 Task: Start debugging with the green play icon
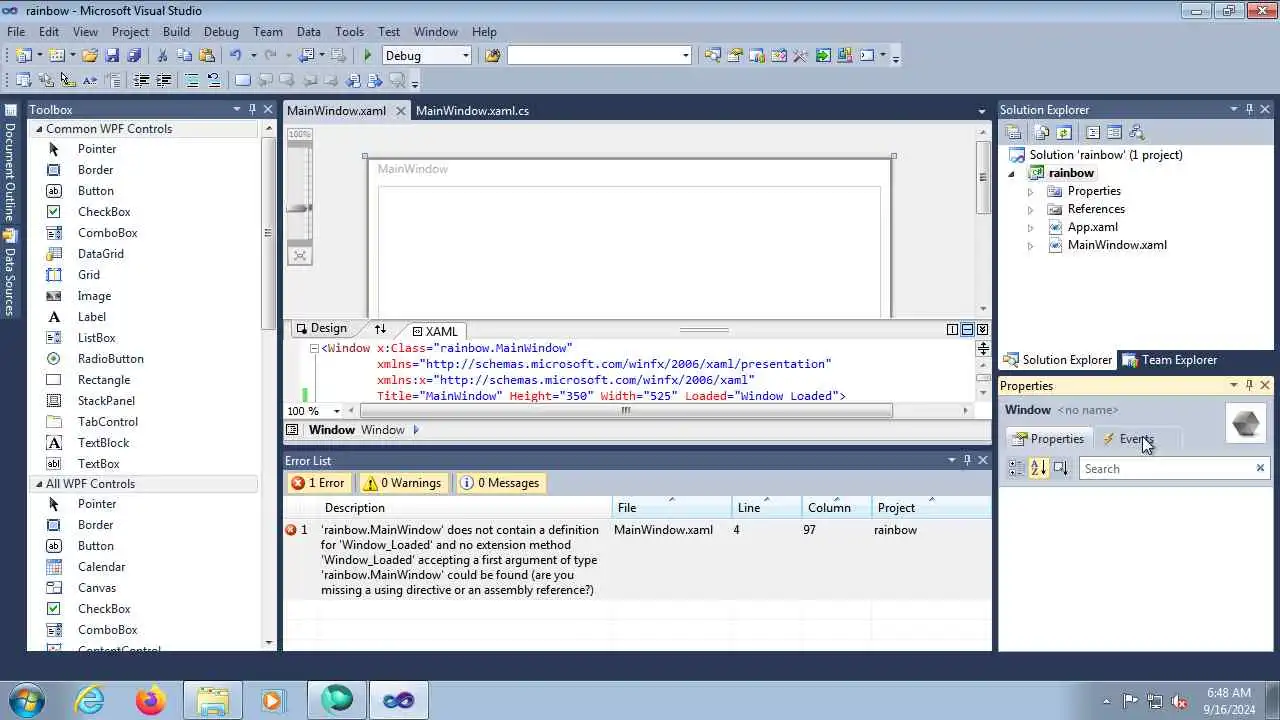pyautogui.click(x=368, y=56)
